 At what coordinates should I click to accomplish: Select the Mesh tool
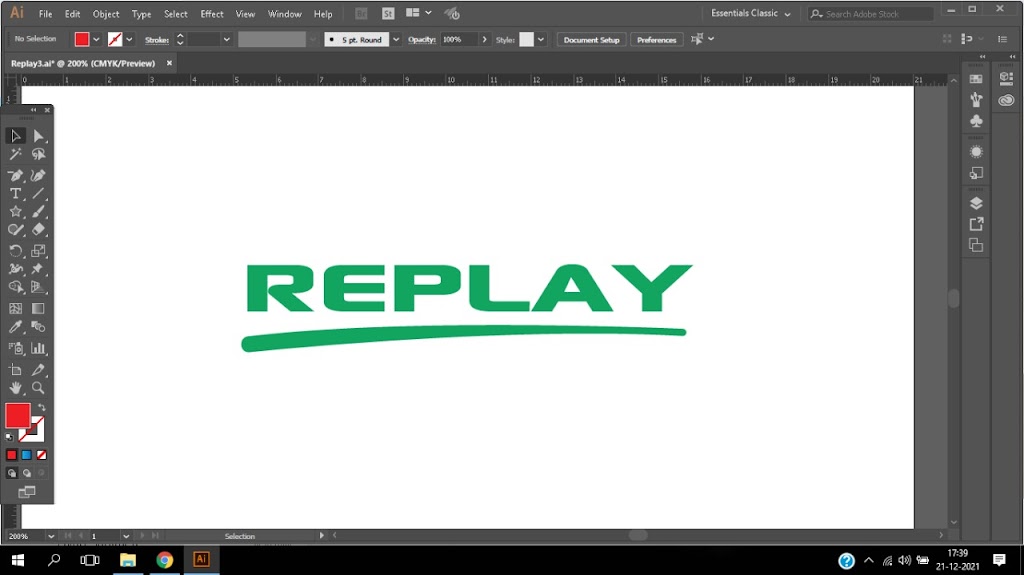pyautogui.click(x=15, y=308)
